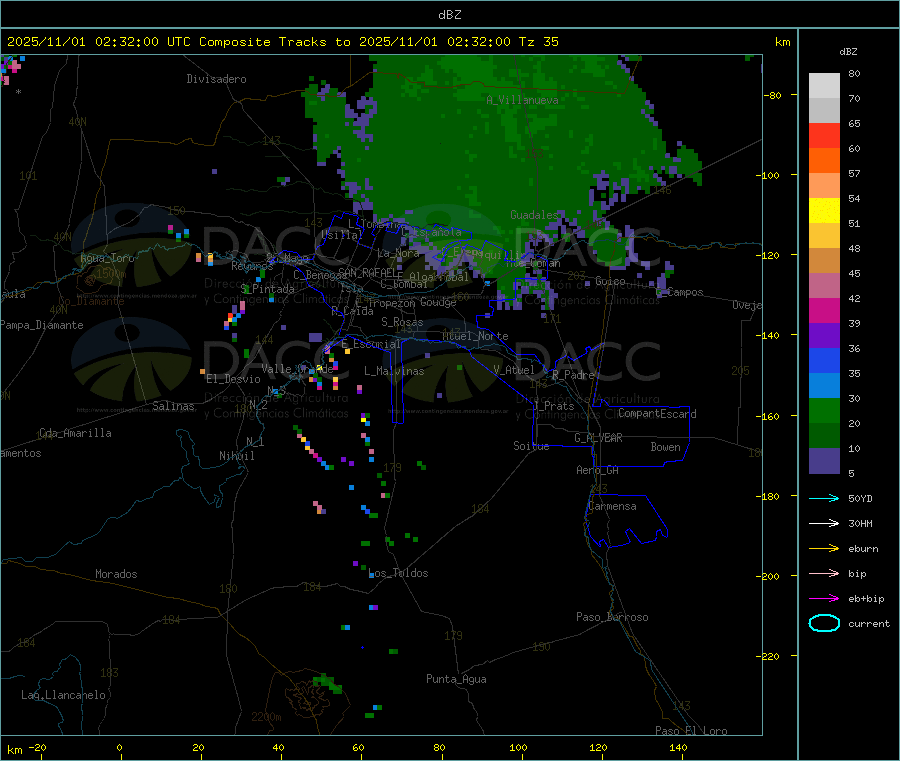
Task: Click the 'Salinas' map label
Action: [173, 406]
